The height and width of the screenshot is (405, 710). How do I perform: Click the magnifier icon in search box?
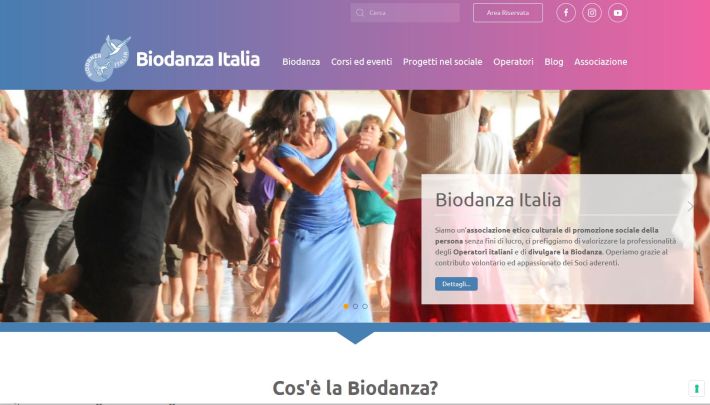pos(360,13)
